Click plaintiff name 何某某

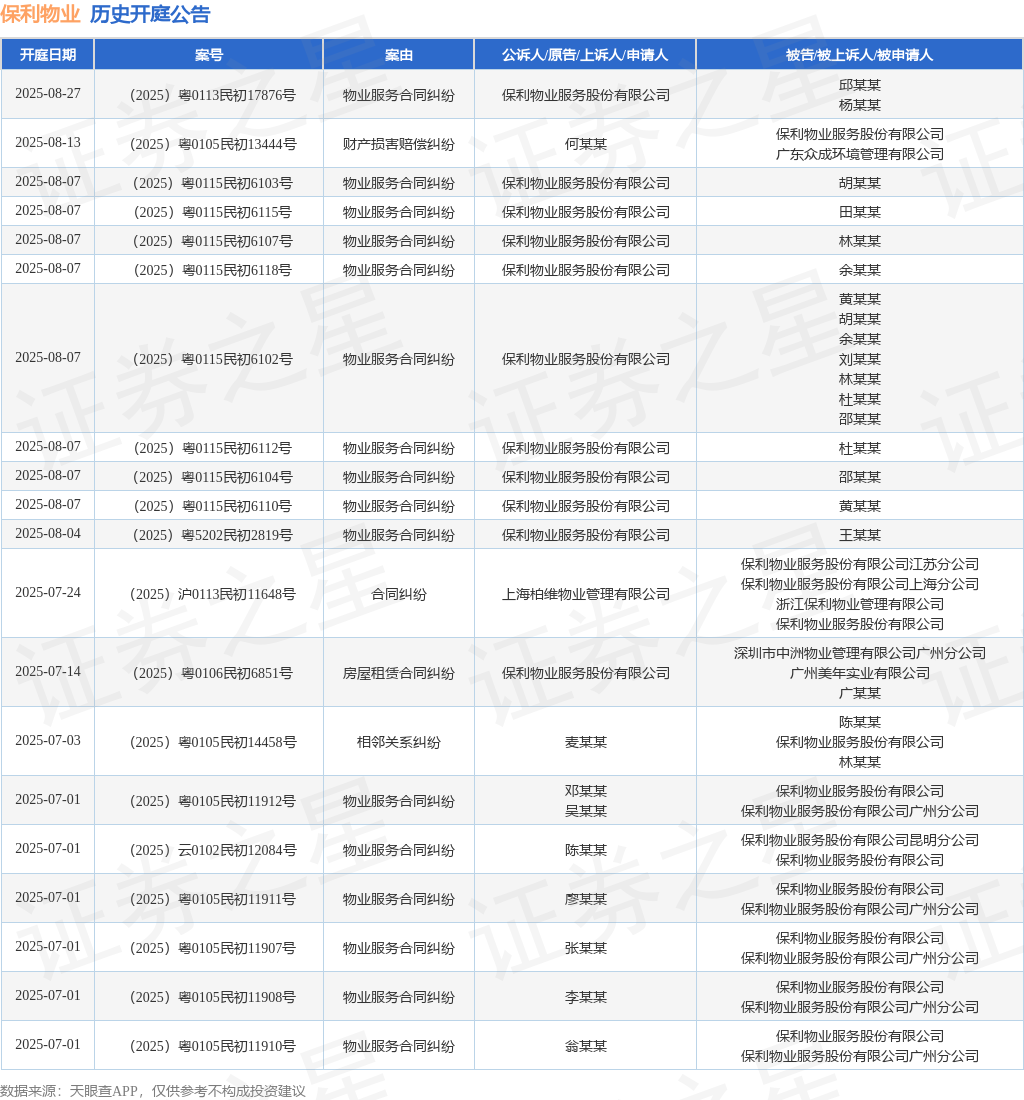(586, 145)
